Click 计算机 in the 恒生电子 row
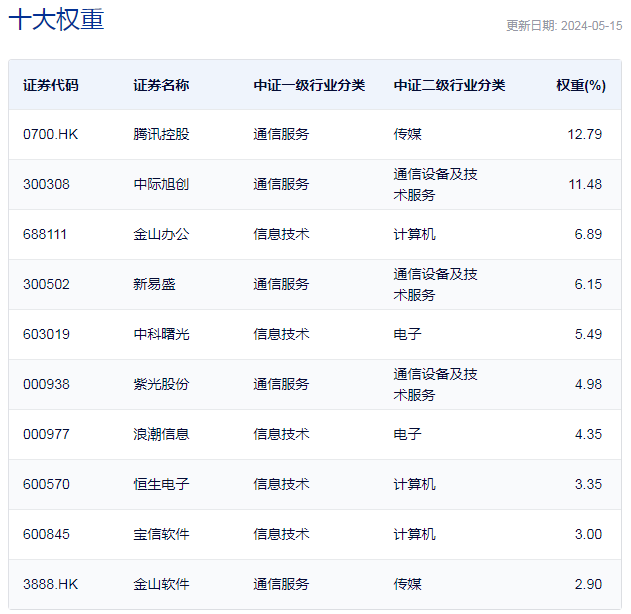Viewport: 631px width, 614px height. [414, 484]
